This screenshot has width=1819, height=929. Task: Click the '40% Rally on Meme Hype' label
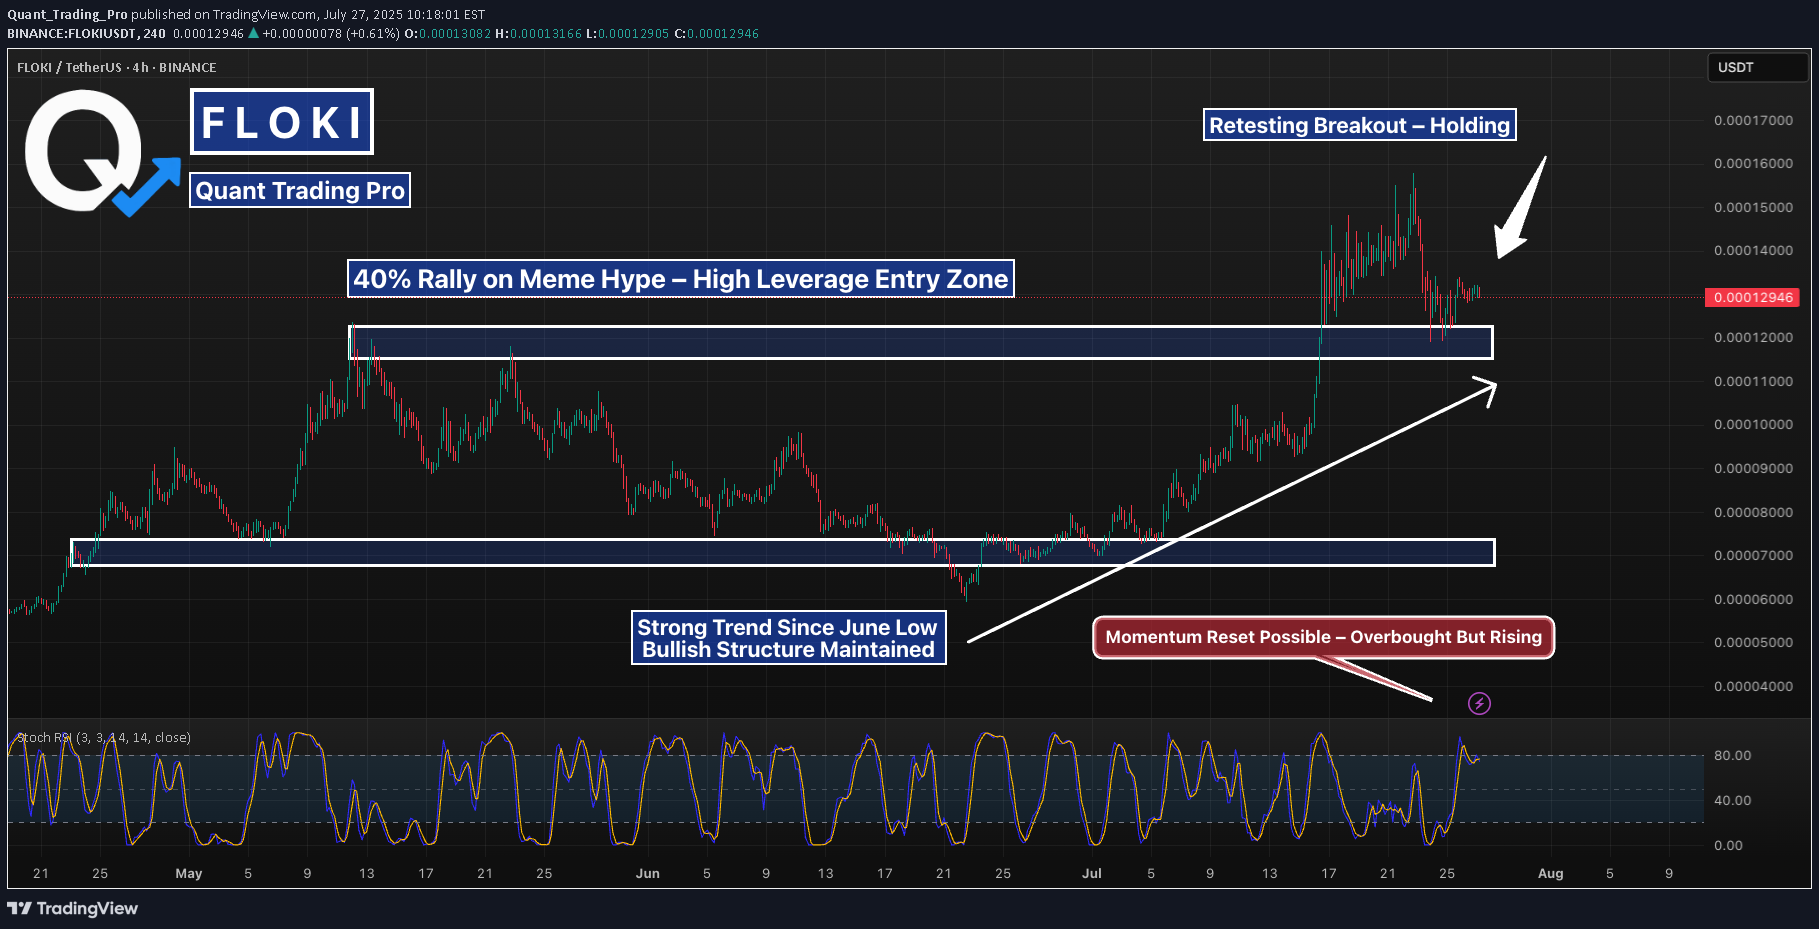(x=680, y=278)
